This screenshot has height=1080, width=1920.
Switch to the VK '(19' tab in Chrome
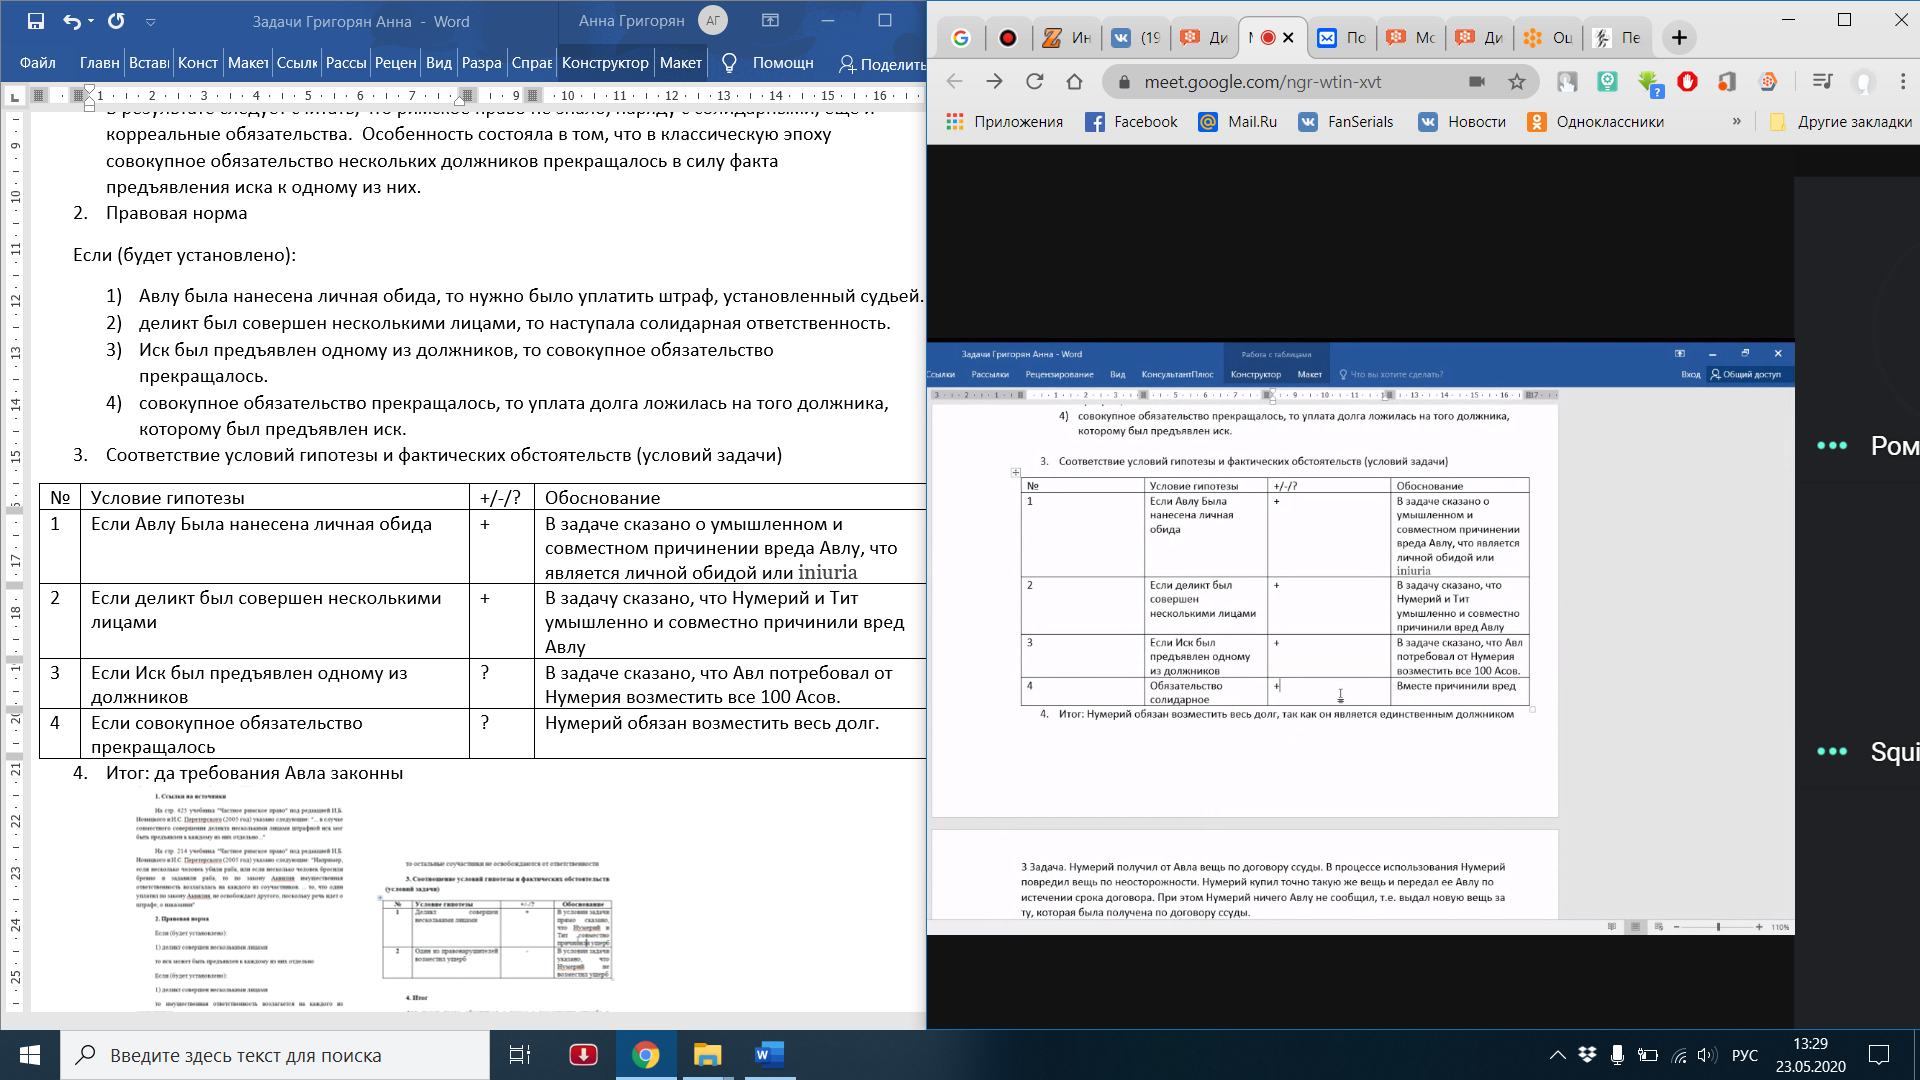pos(1136,38)
